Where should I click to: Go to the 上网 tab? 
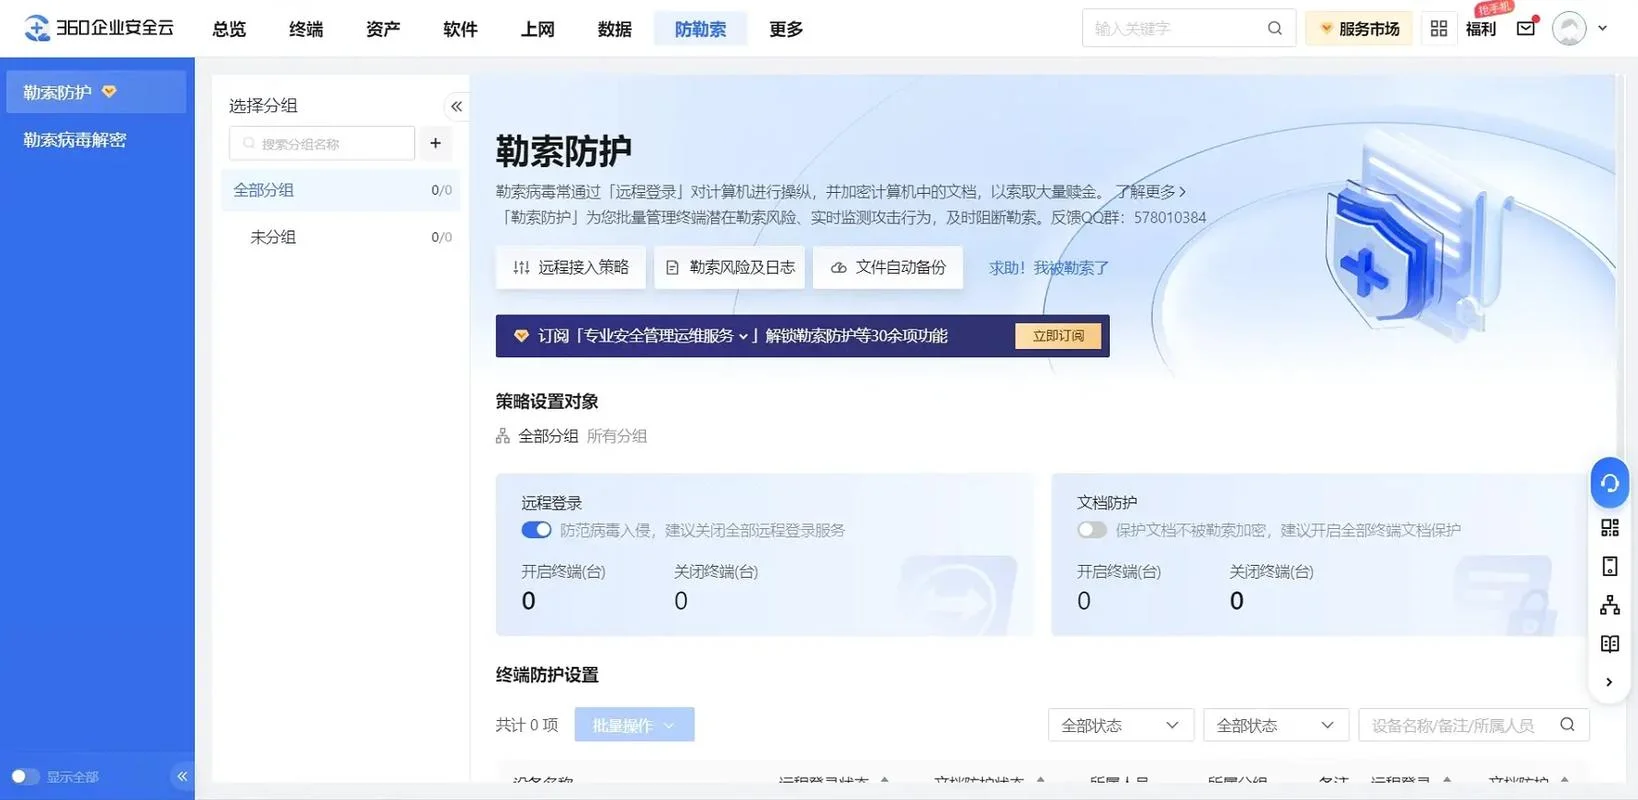pyautogui.click(x=537, y=29)
